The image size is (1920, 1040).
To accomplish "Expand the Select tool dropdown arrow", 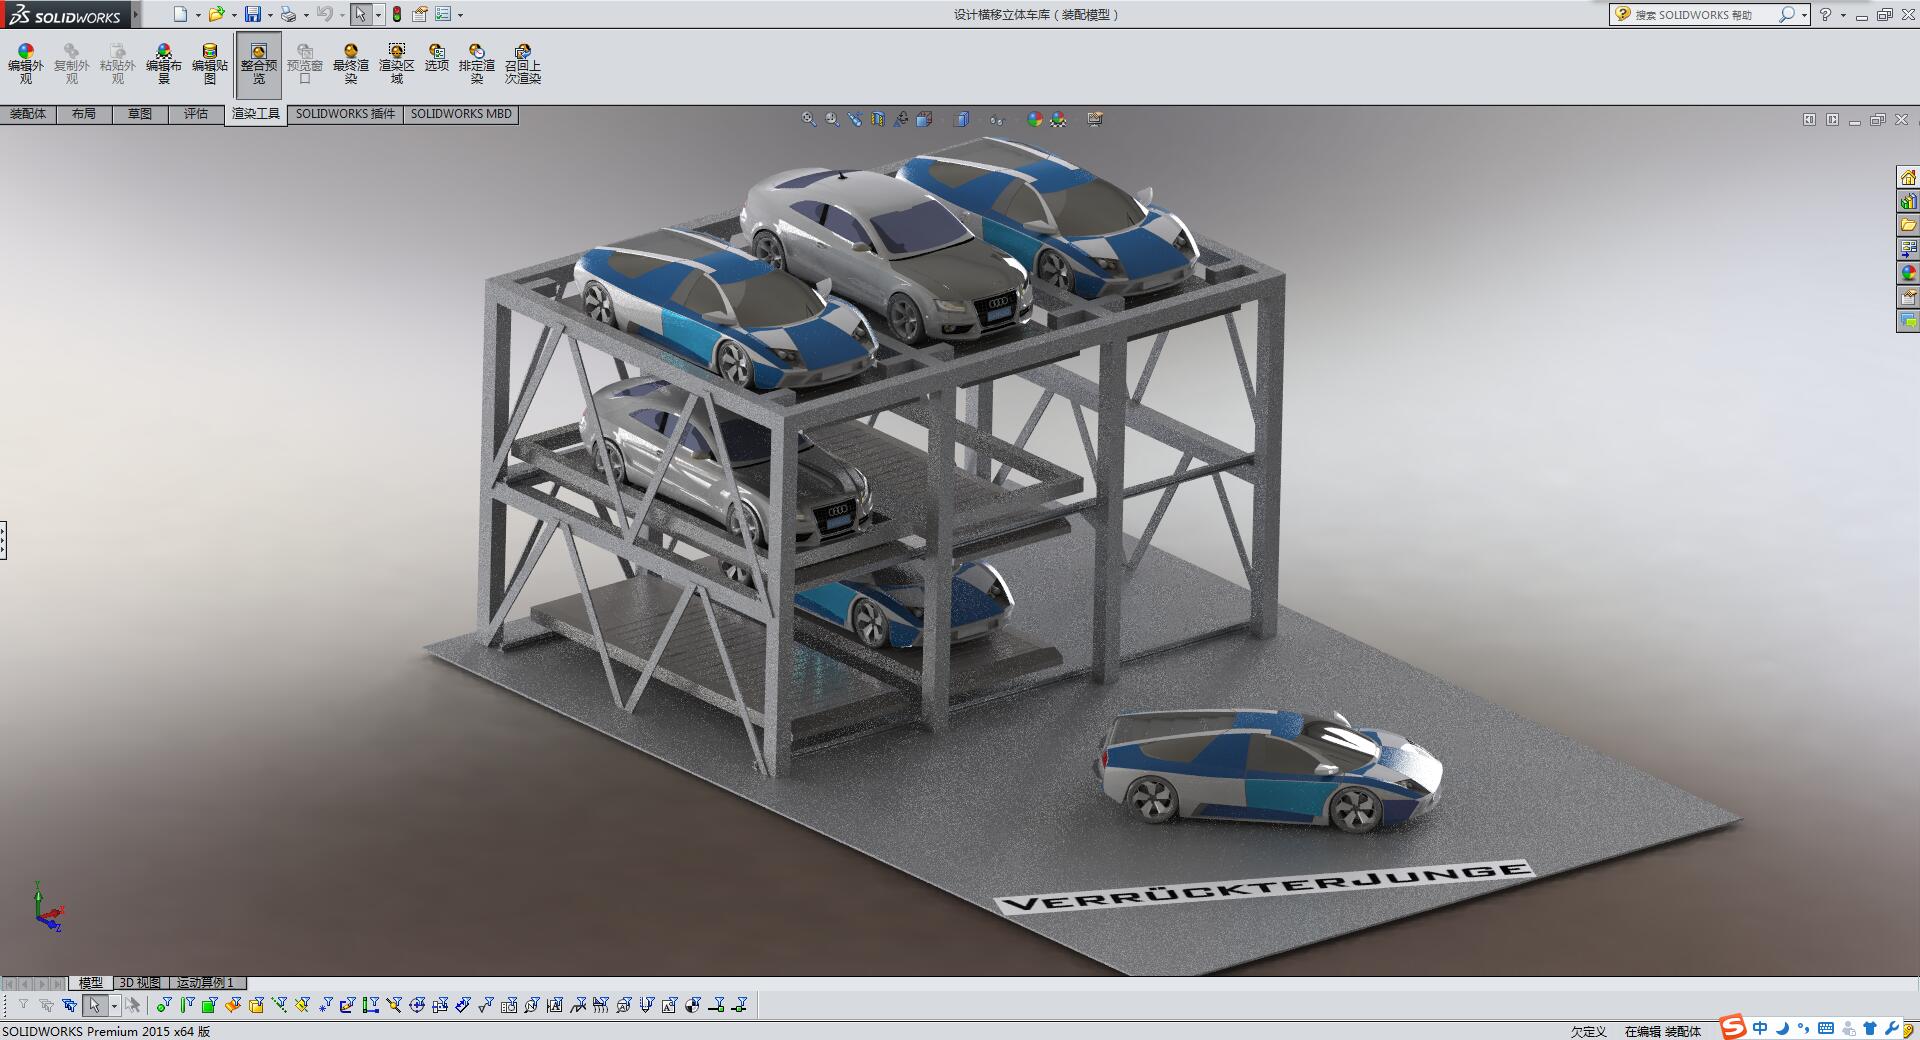I will 378,15.
